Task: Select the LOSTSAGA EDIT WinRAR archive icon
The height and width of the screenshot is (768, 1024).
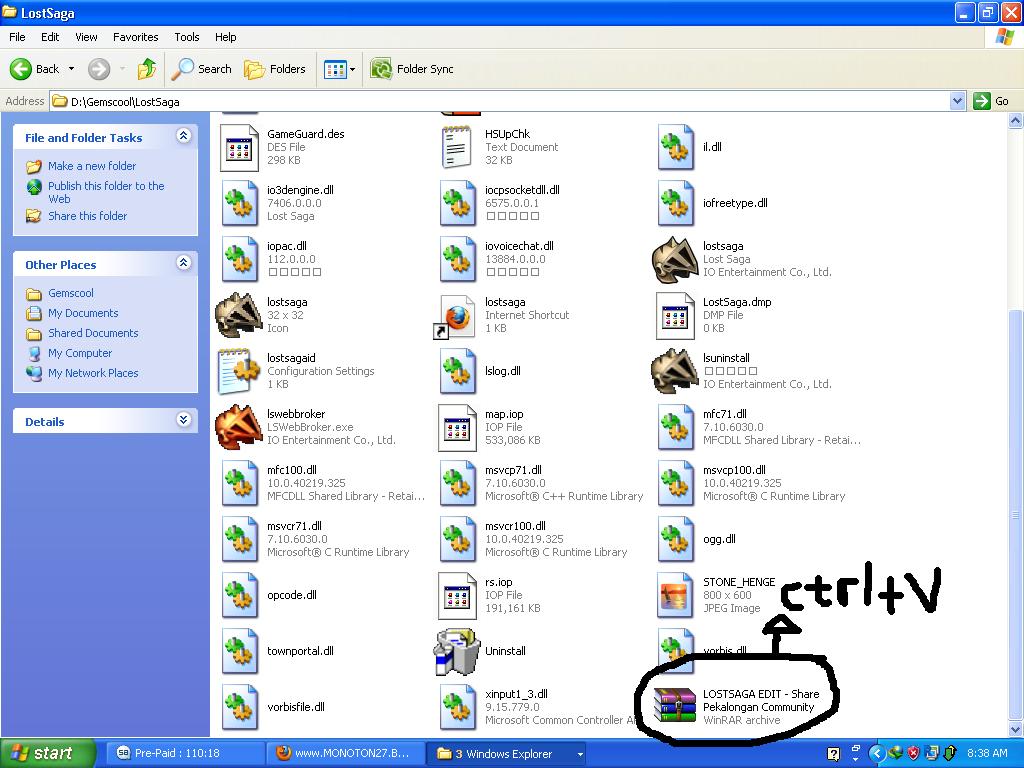Action: pos(675,706)
